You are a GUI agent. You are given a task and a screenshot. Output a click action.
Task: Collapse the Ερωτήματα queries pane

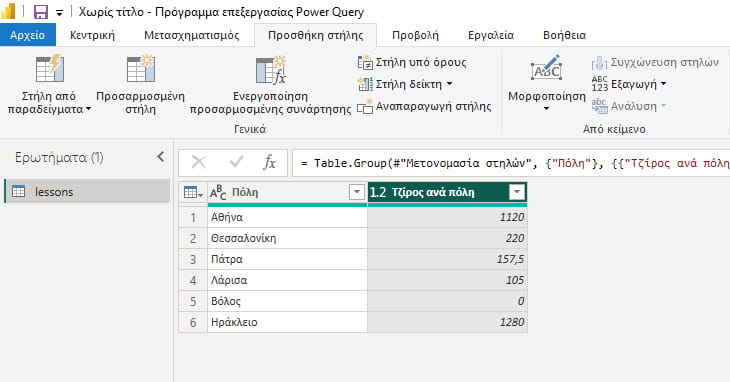pos(161,157)
